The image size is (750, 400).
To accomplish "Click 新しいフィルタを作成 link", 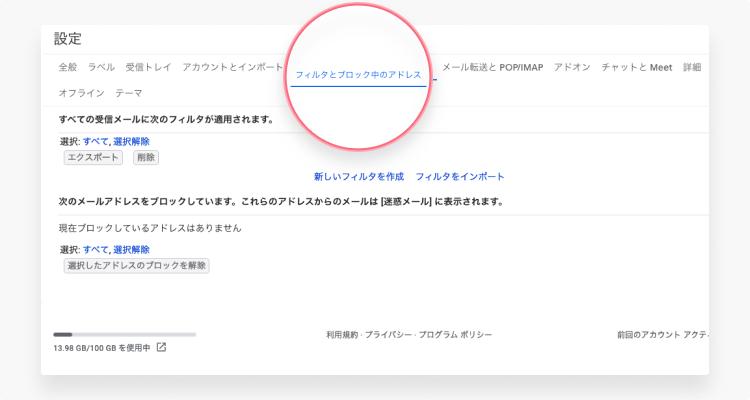I will (359, 177).
